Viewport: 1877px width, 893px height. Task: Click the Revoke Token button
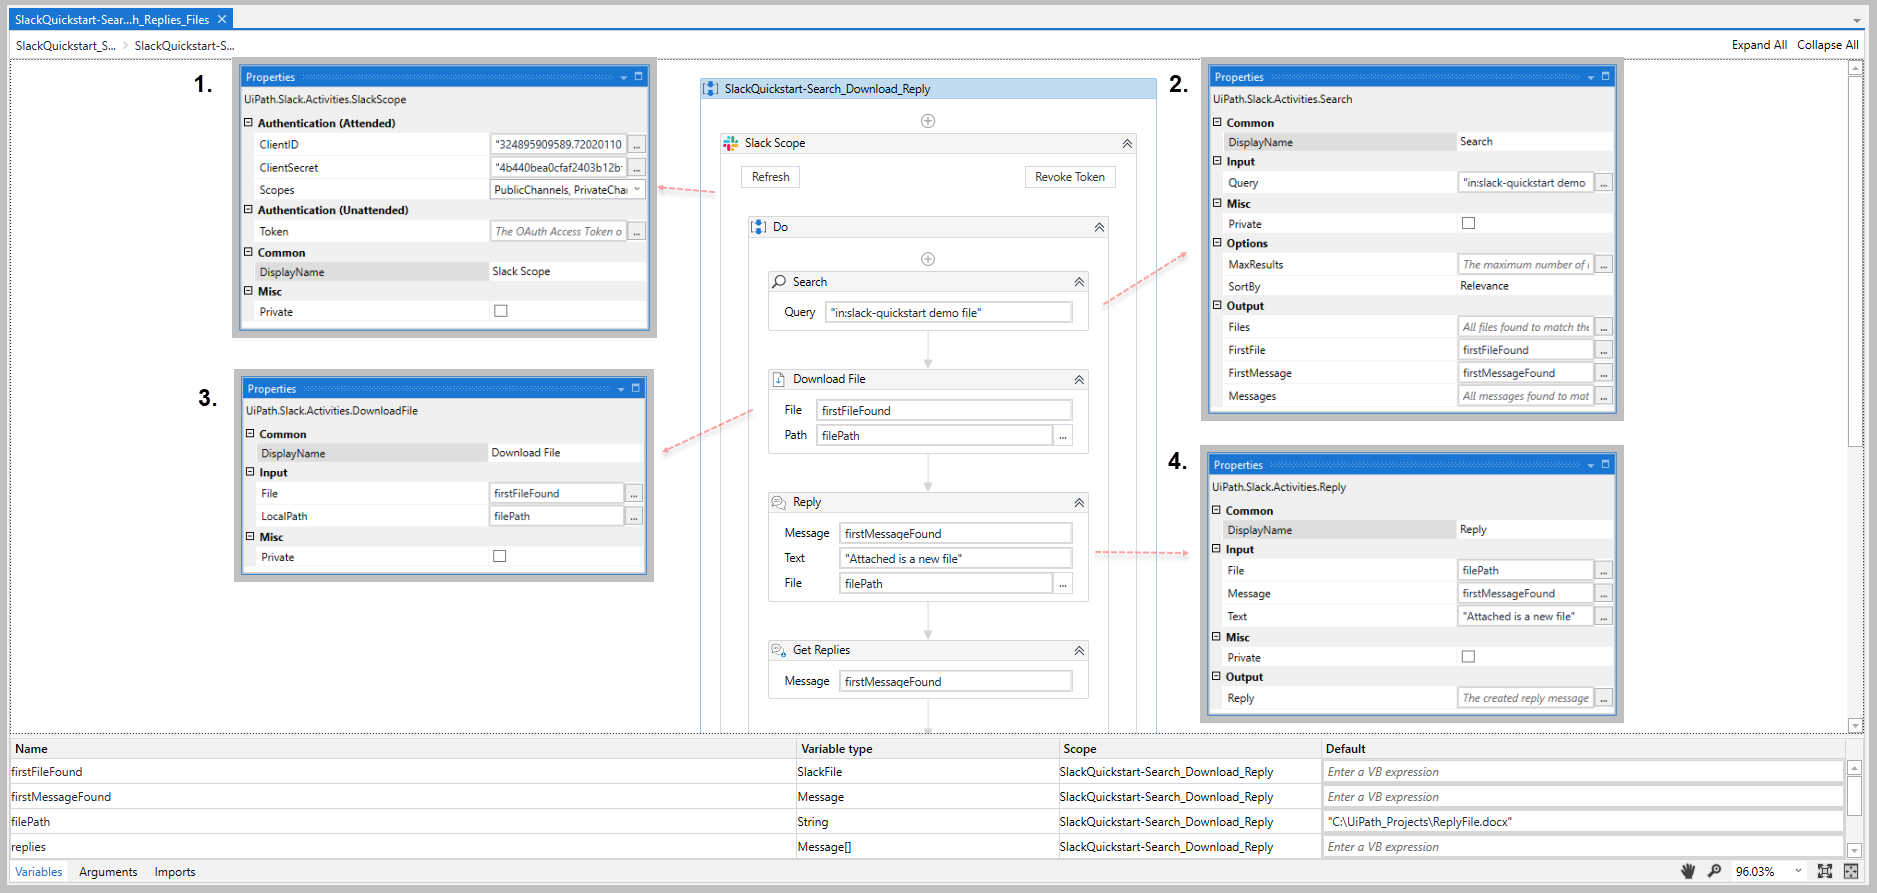tap(1070, 177)
